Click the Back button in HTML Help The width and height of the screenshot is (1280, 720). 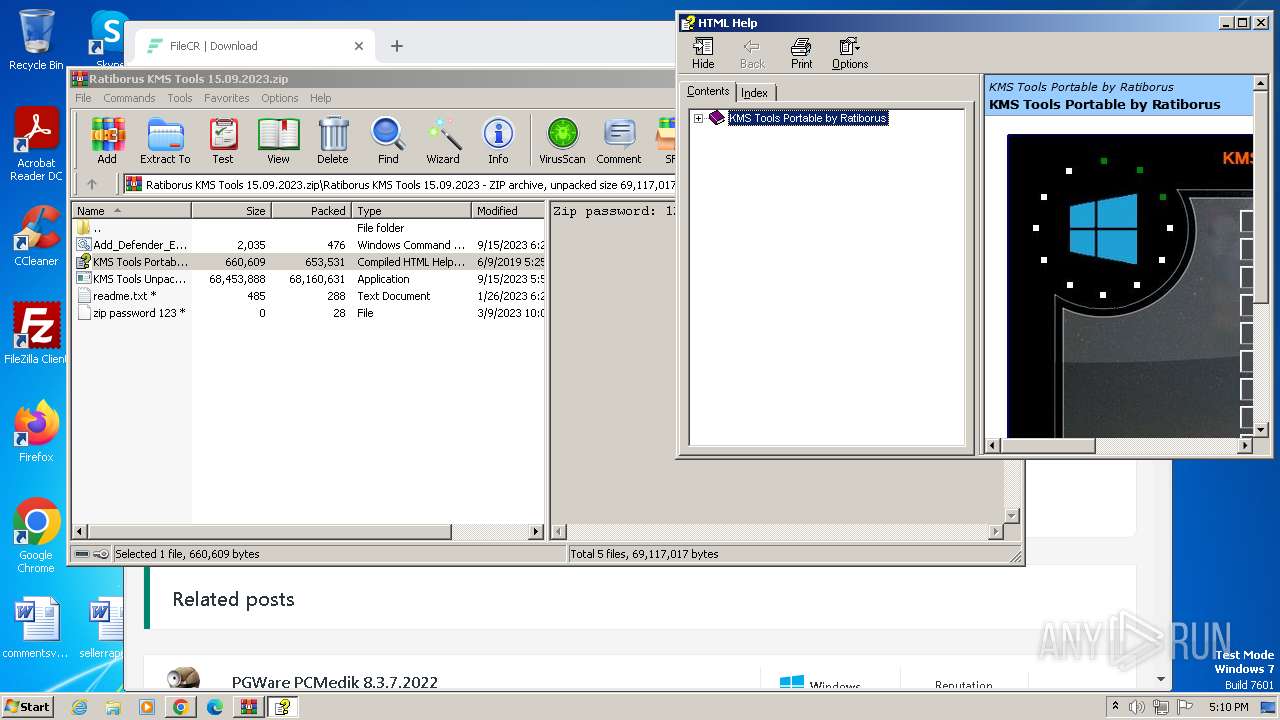coord(752,54)
